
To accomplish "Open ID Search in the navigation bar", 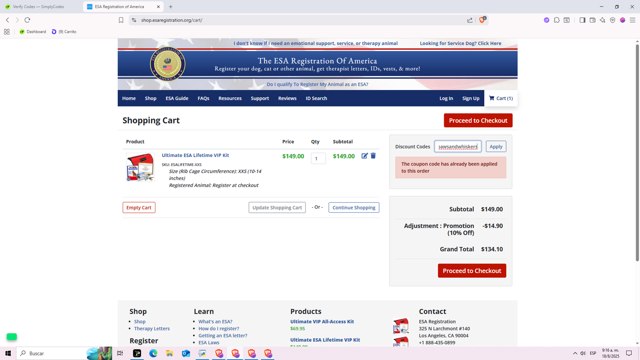I will 316,98.
